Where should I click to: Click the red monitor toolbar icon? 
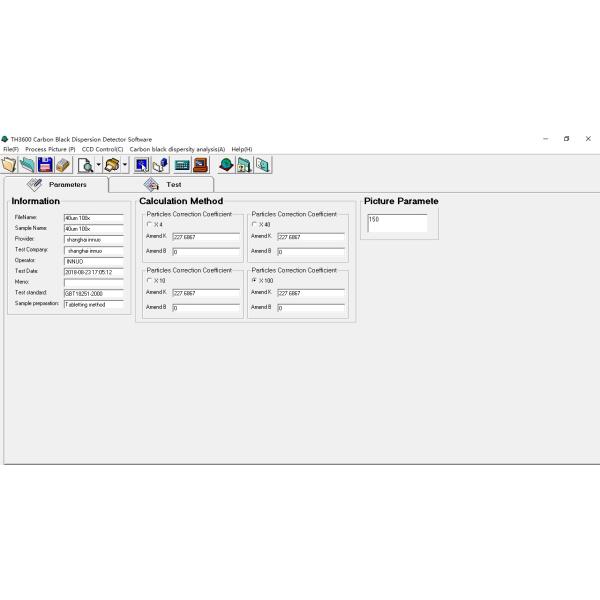(x=200, y=165)
